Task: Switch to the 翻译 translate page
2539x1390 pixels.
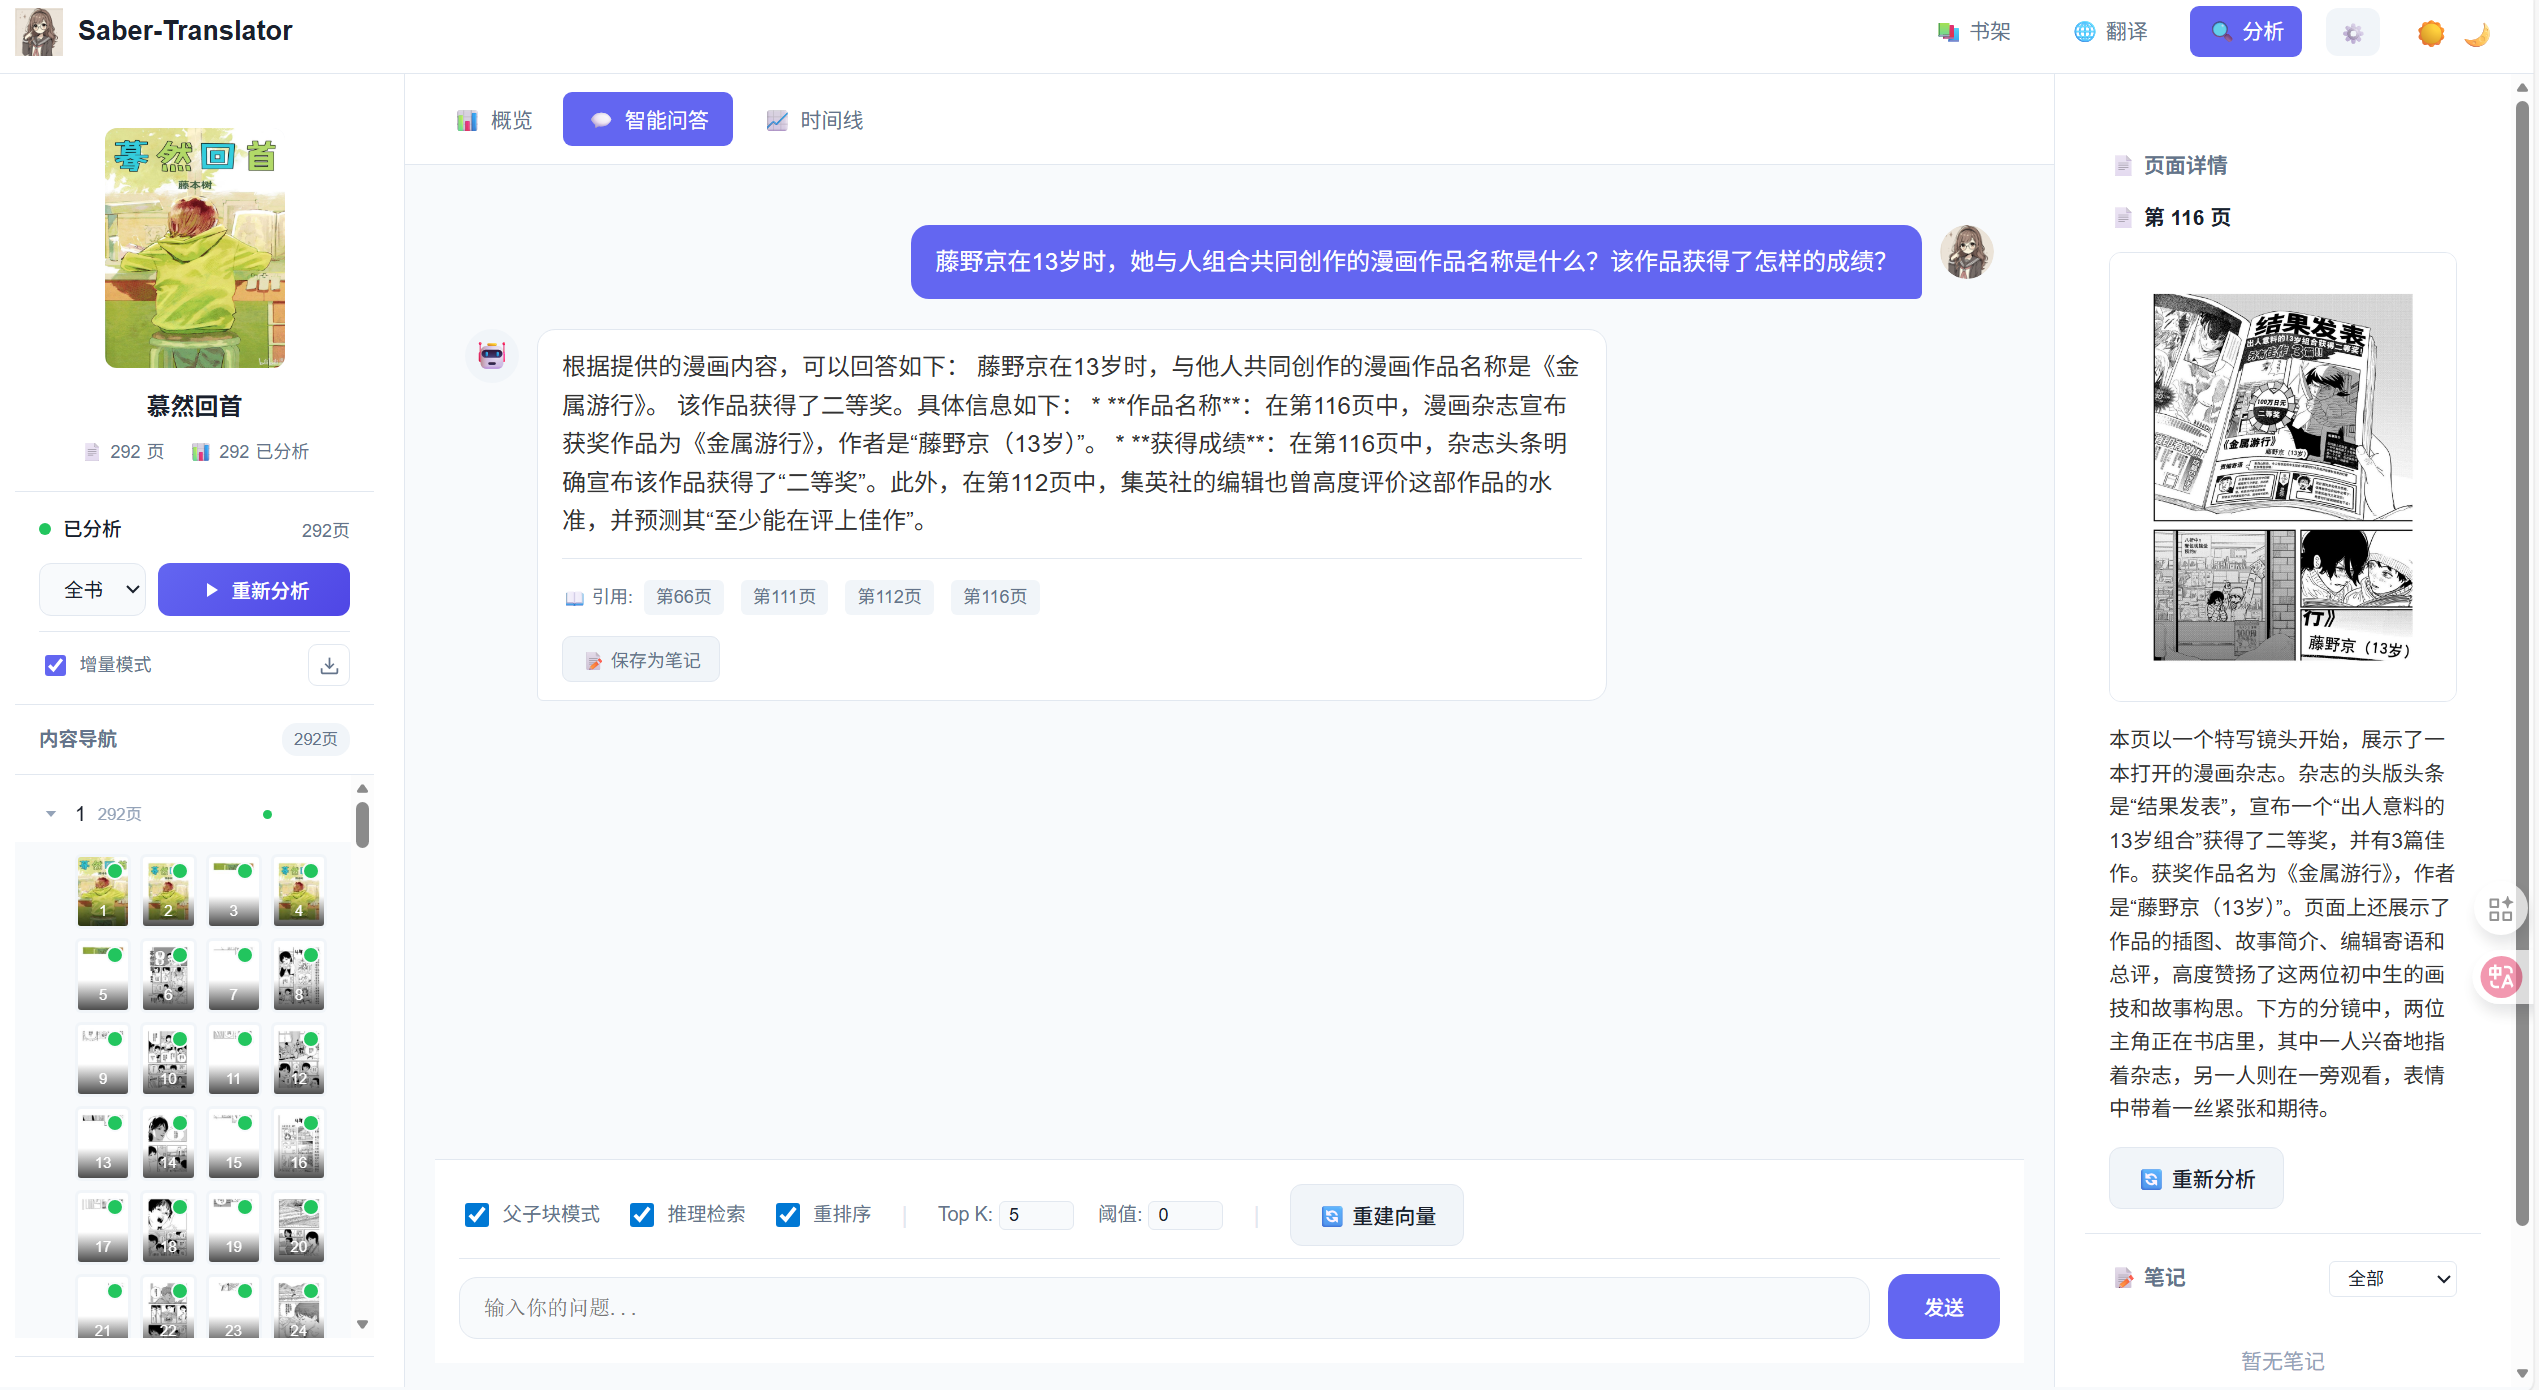Action: 2110,31
